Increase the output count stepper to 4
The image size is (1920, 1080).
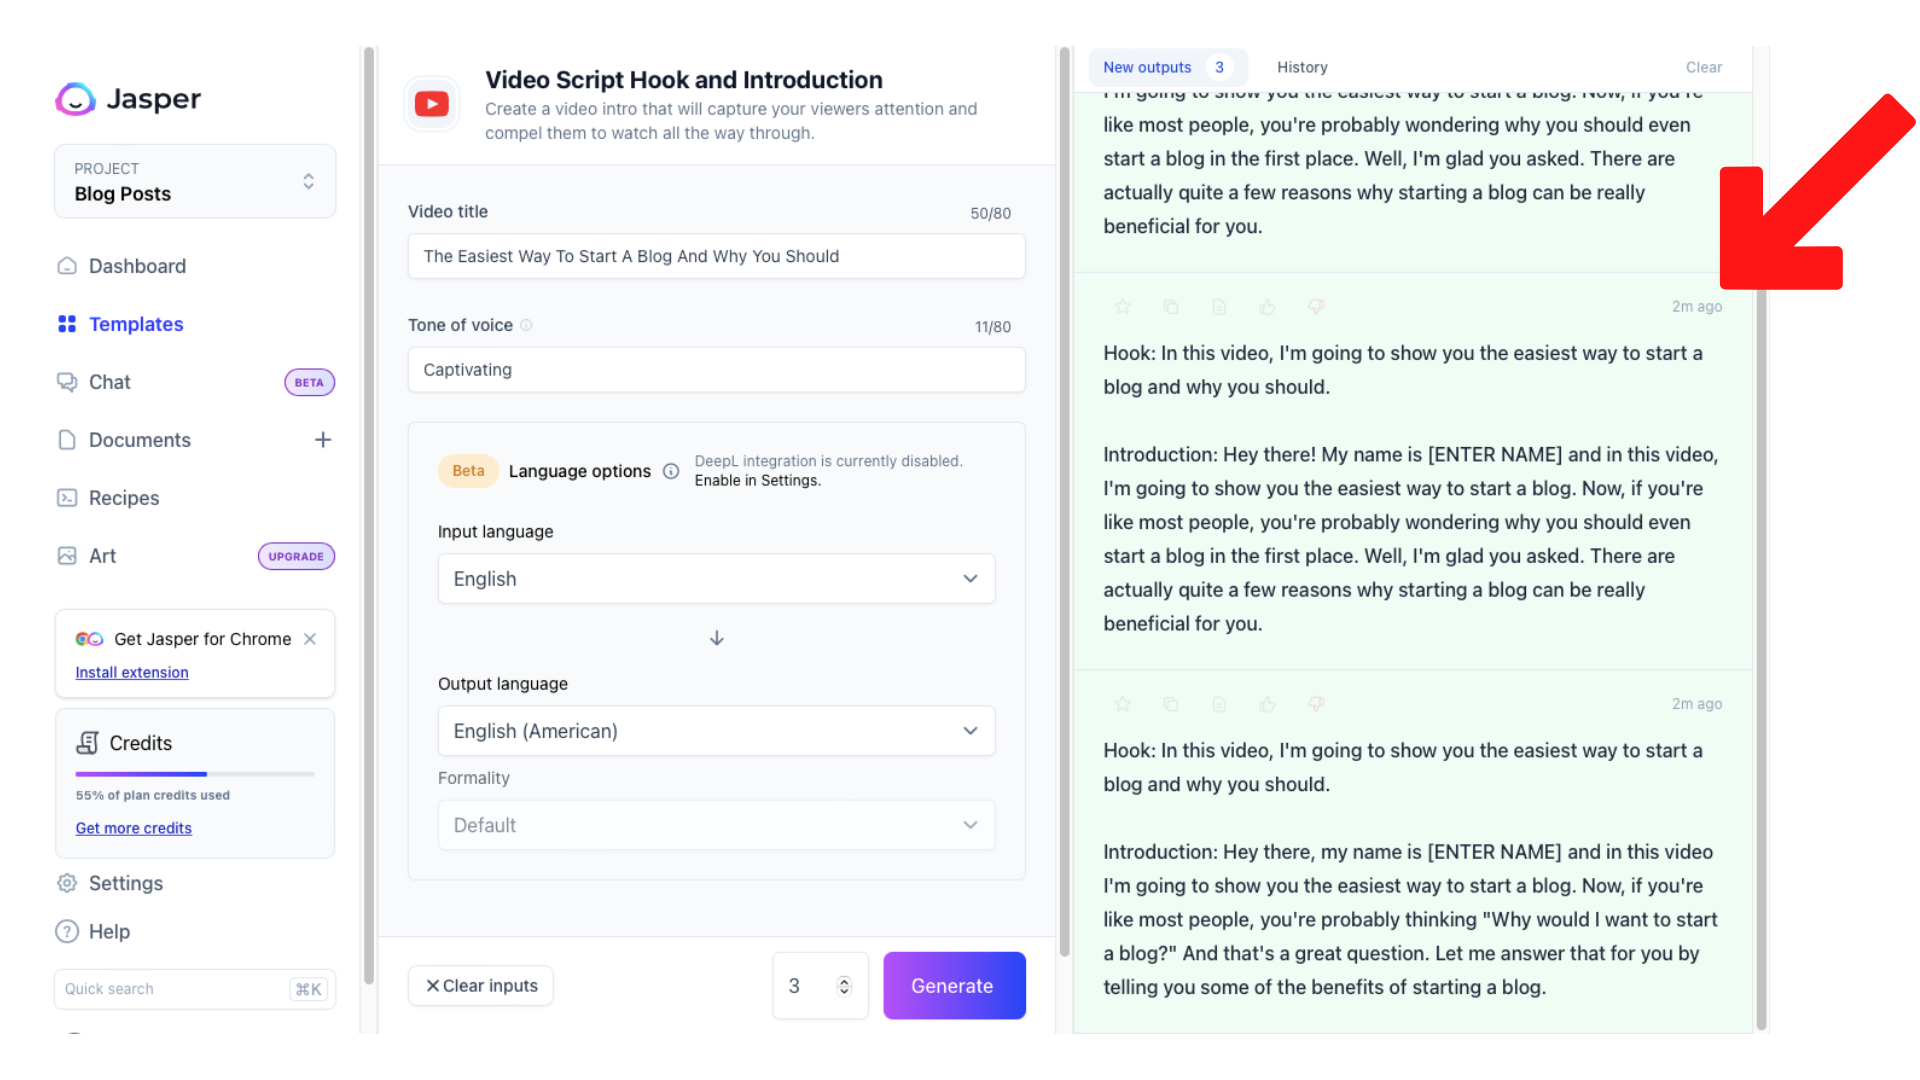pos(843,978)
